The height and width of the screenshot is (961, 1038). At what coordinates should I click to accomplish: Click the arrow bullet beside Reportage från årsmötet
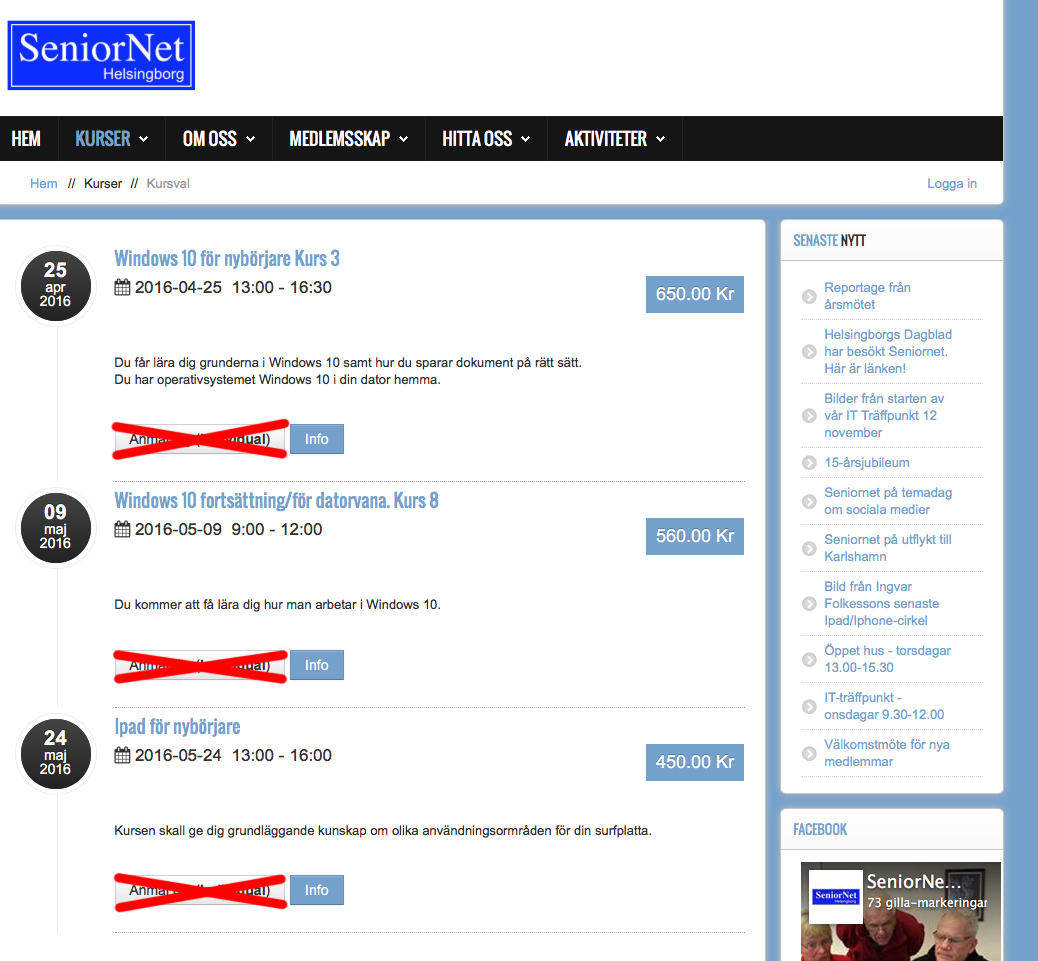(x=809, y=297)
